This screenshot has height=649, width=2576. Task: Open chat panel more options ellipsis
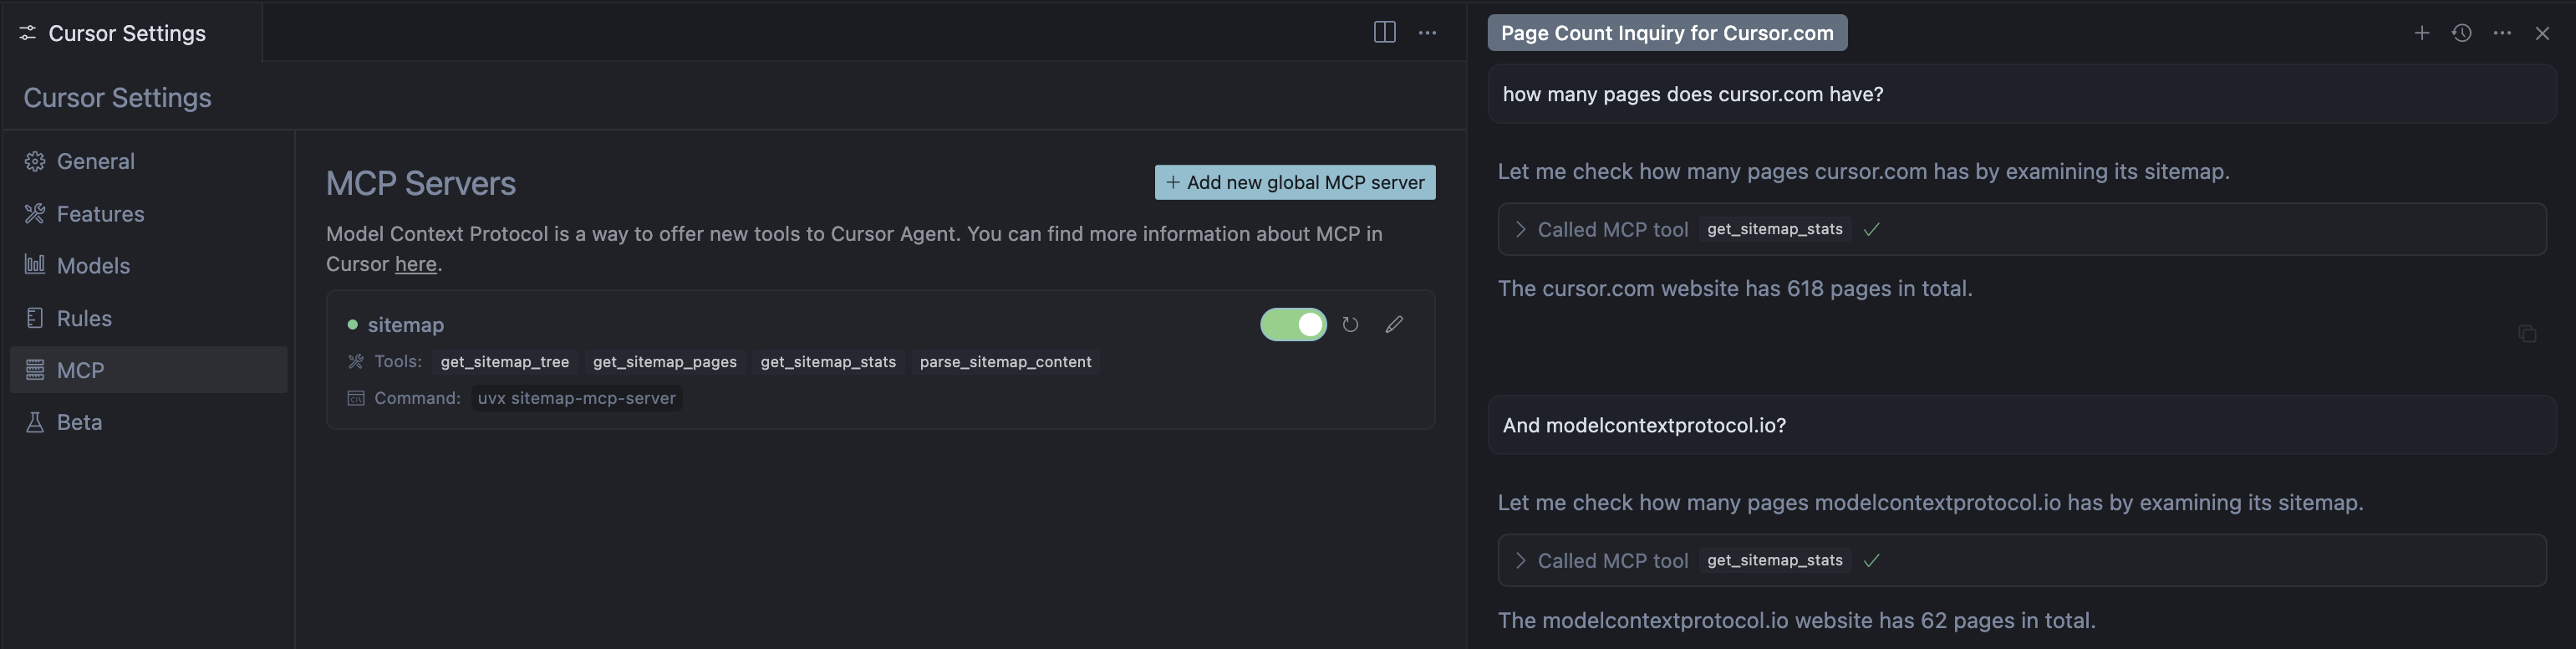[x=2502, y=33]
